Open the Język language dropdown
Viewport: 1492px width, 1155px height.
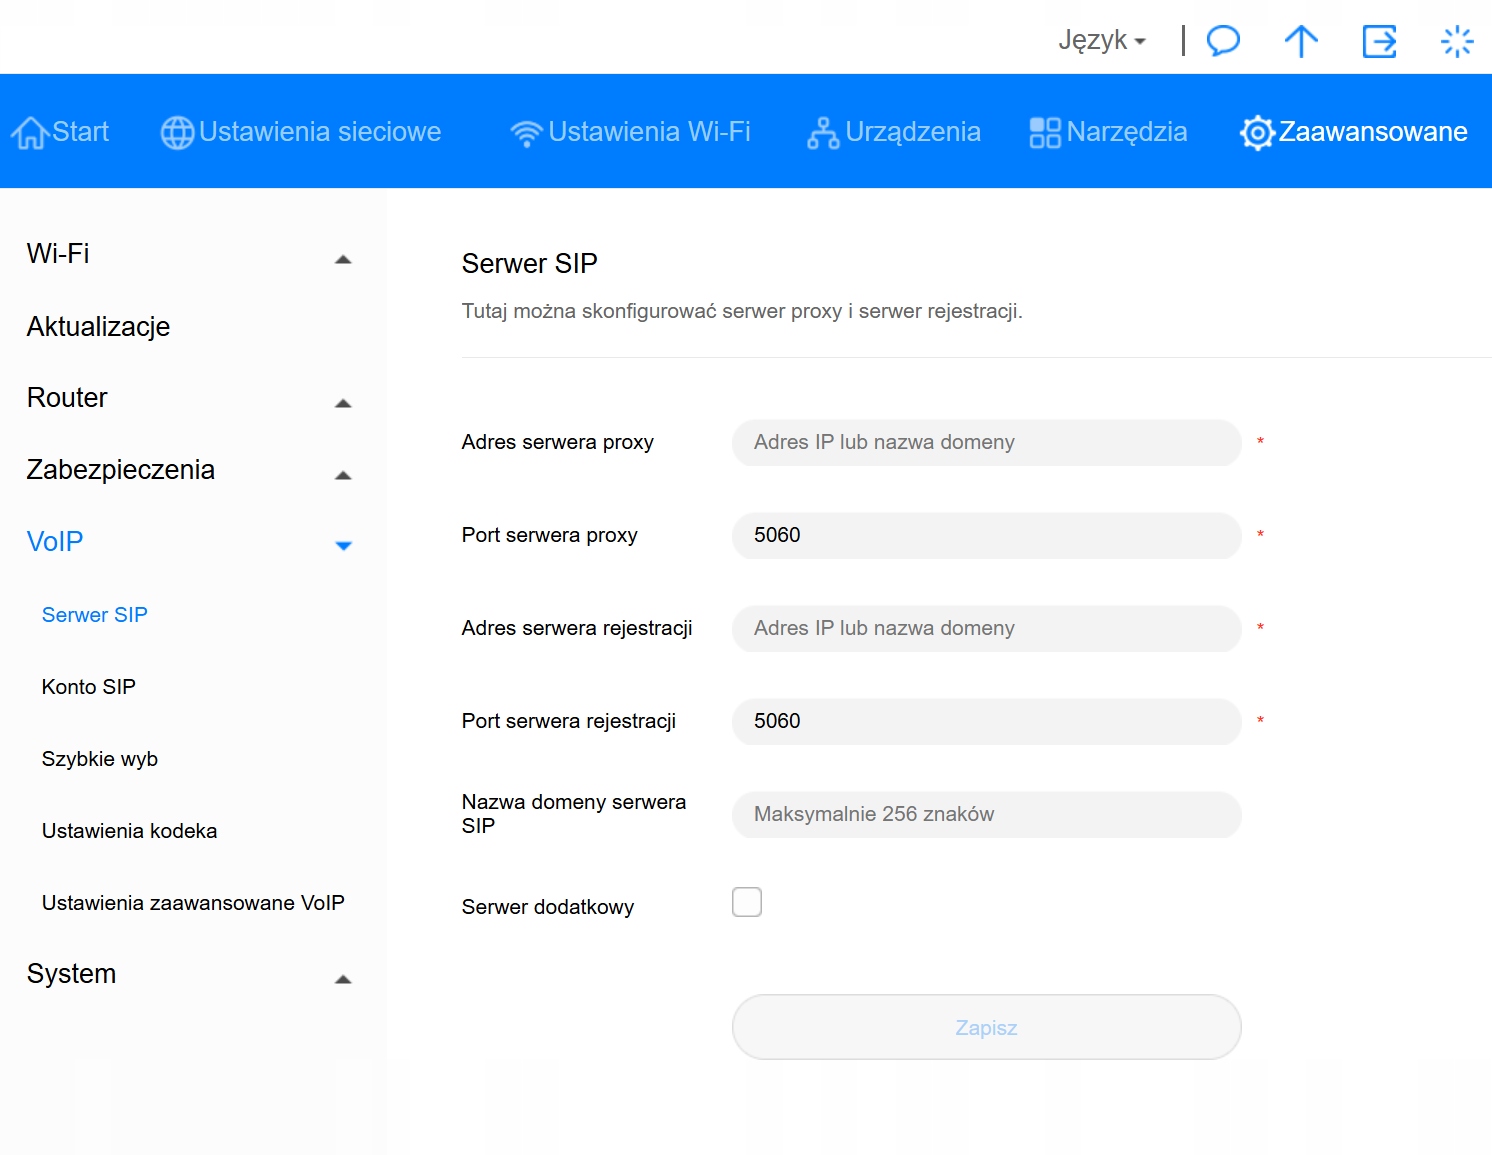pos(1102,41)
